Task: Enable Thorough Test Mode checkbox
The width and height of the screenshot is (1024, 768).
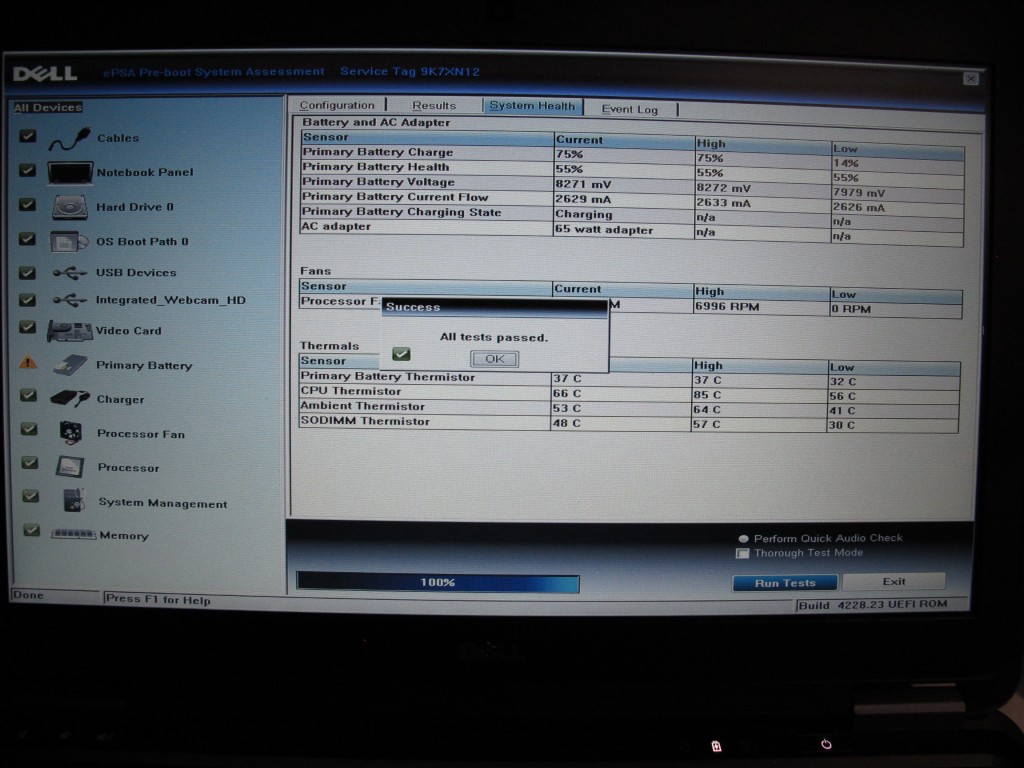Action: [742, 553]
